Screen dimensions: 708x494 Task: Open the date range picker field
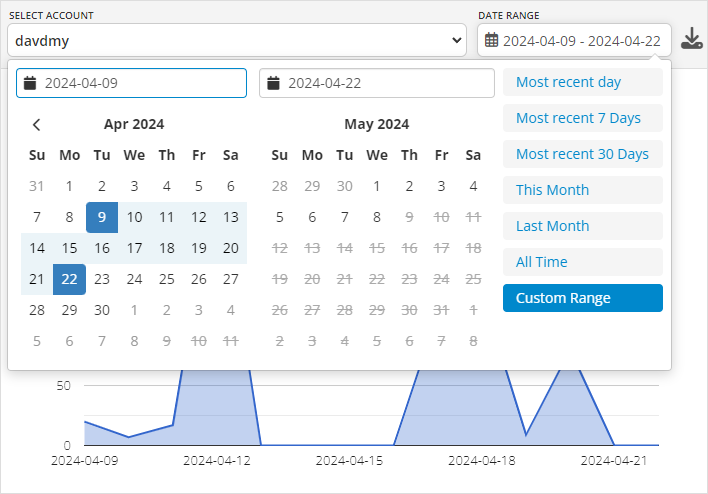click(x=574, y=40)
